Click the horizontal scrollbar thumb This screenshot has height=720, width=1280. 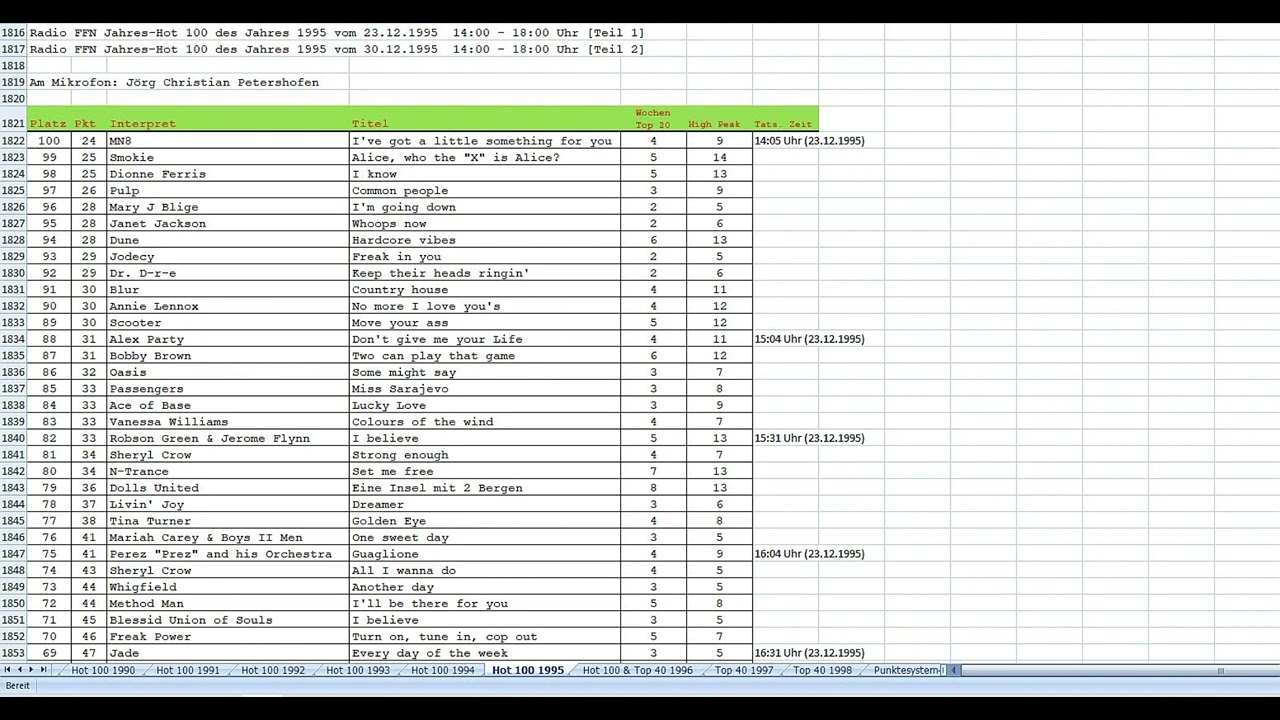coord(1220,670)
